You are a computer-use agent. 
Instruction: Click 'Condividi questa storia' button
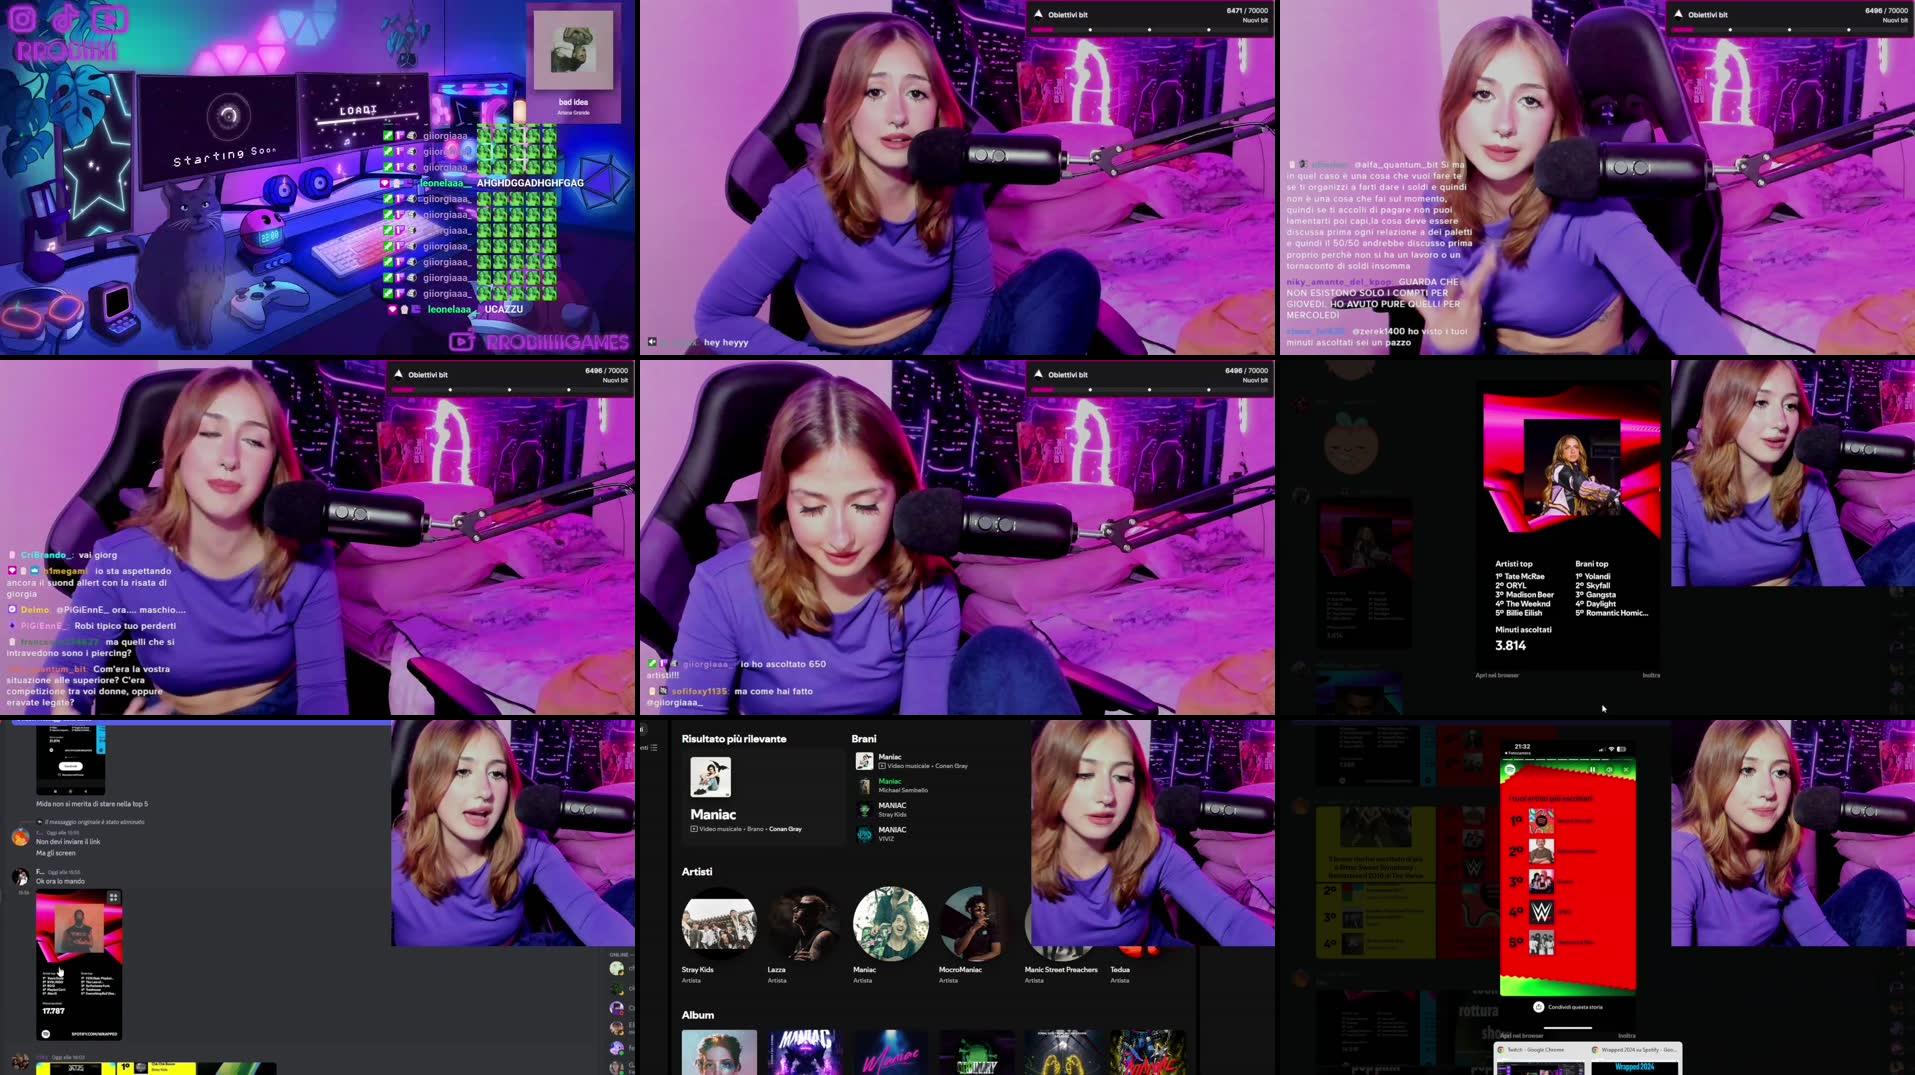pyautogui.click(x=1568, y=1007)
